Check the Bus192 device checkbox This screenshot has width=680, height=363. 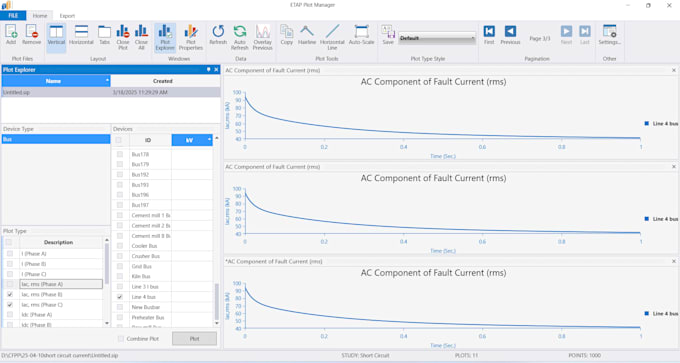pyautogui.click(x=120, y=175)
